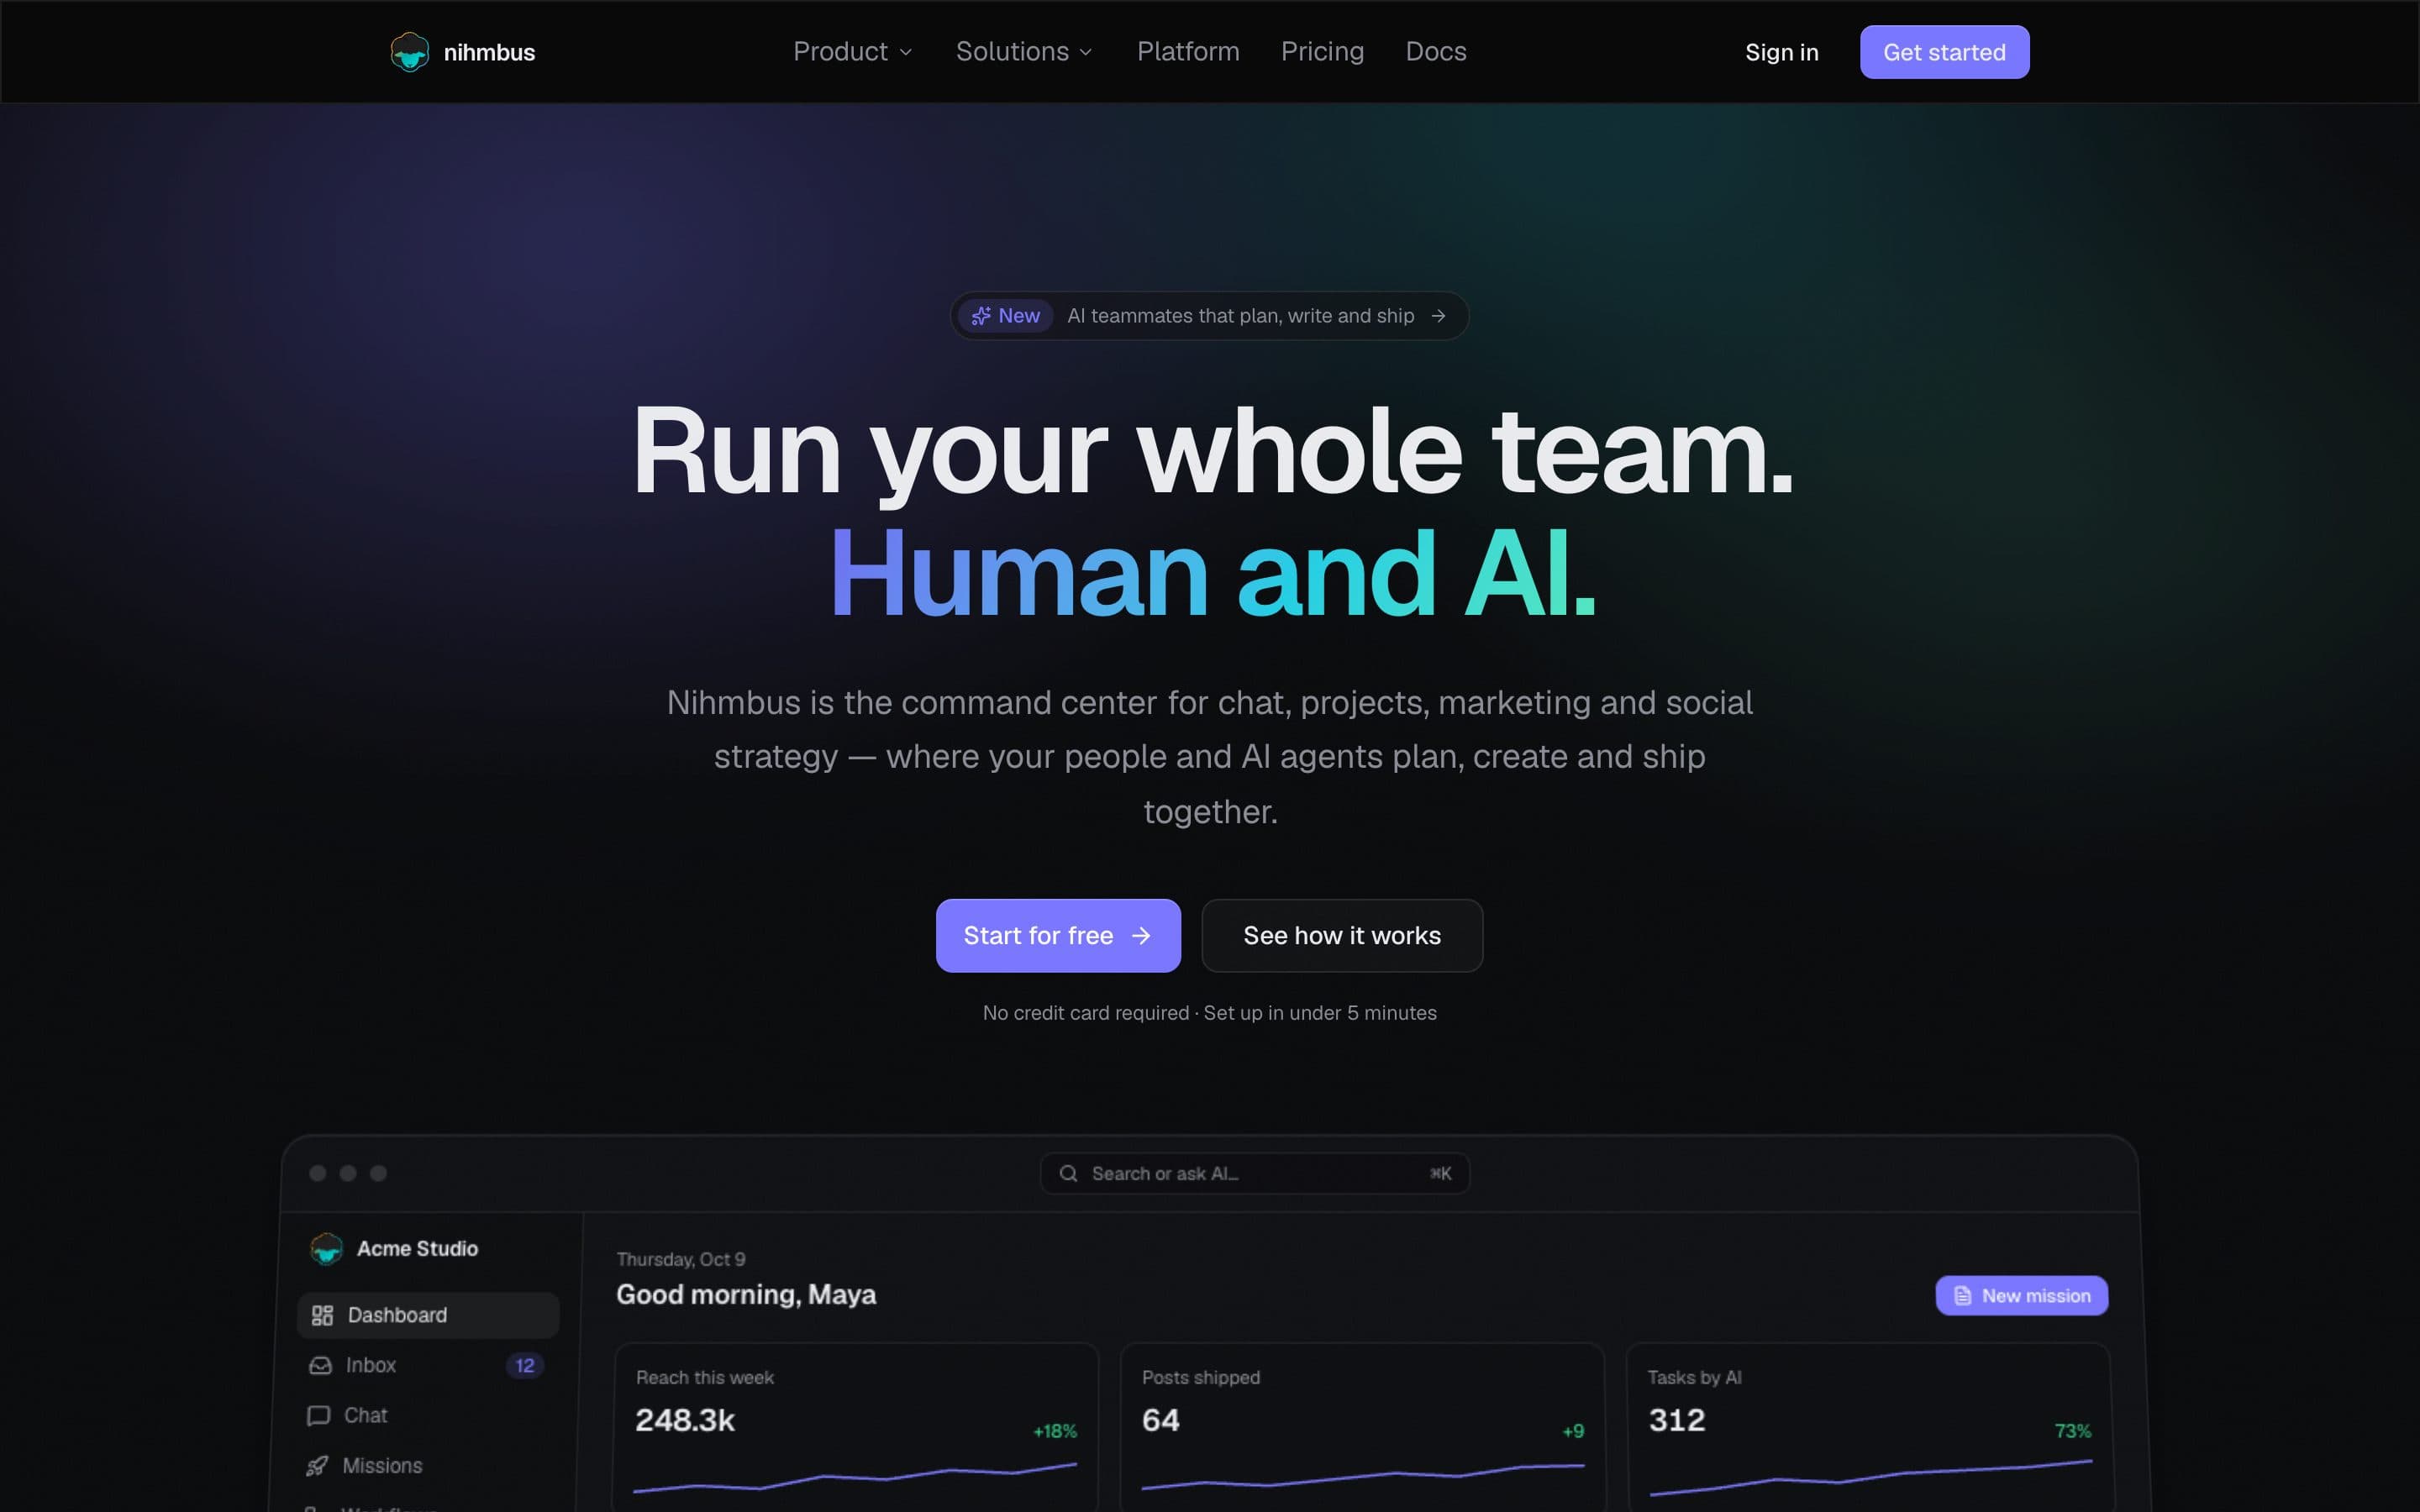Click Start for free button
The width and height of the screenshot is (2420, 1512).
coord(1058,935)
